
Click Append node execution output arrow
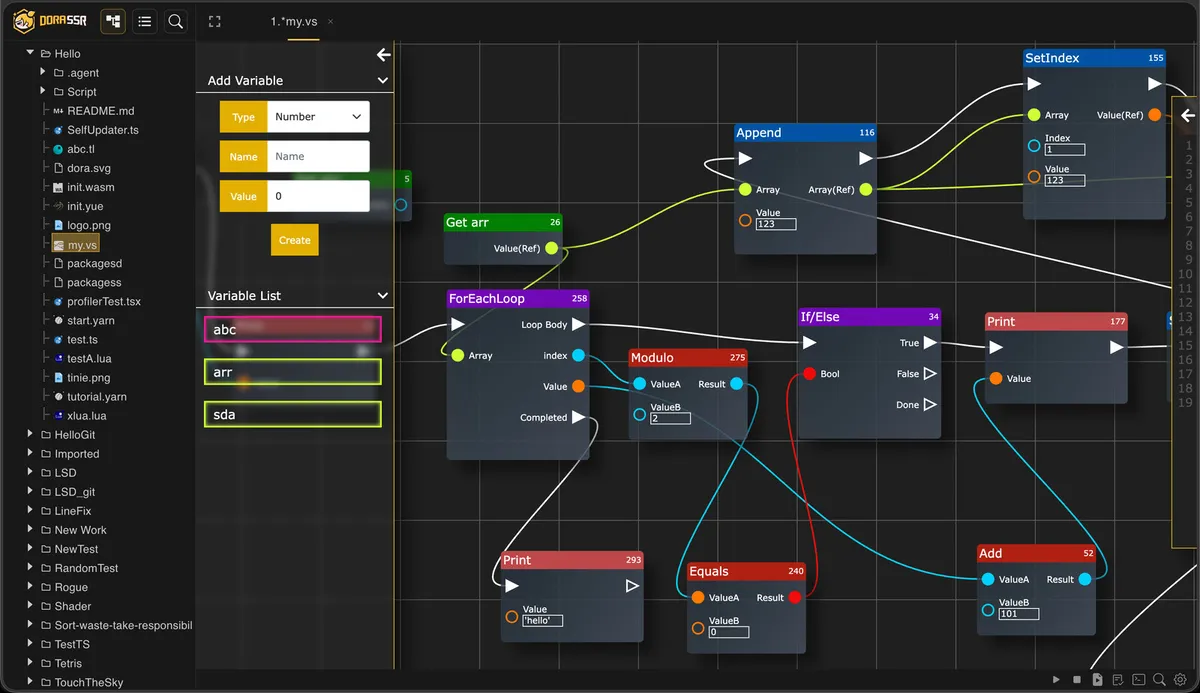pyautogui.click(x=866, y=158)
